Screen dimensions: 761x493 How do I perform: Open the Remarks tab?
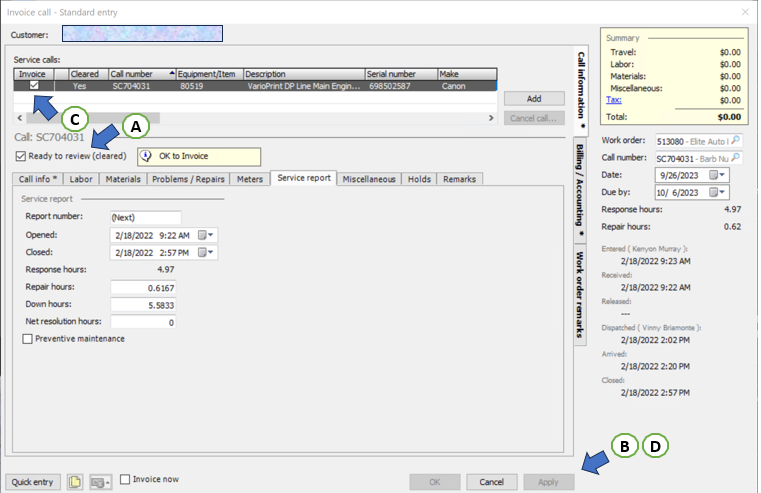459,179
